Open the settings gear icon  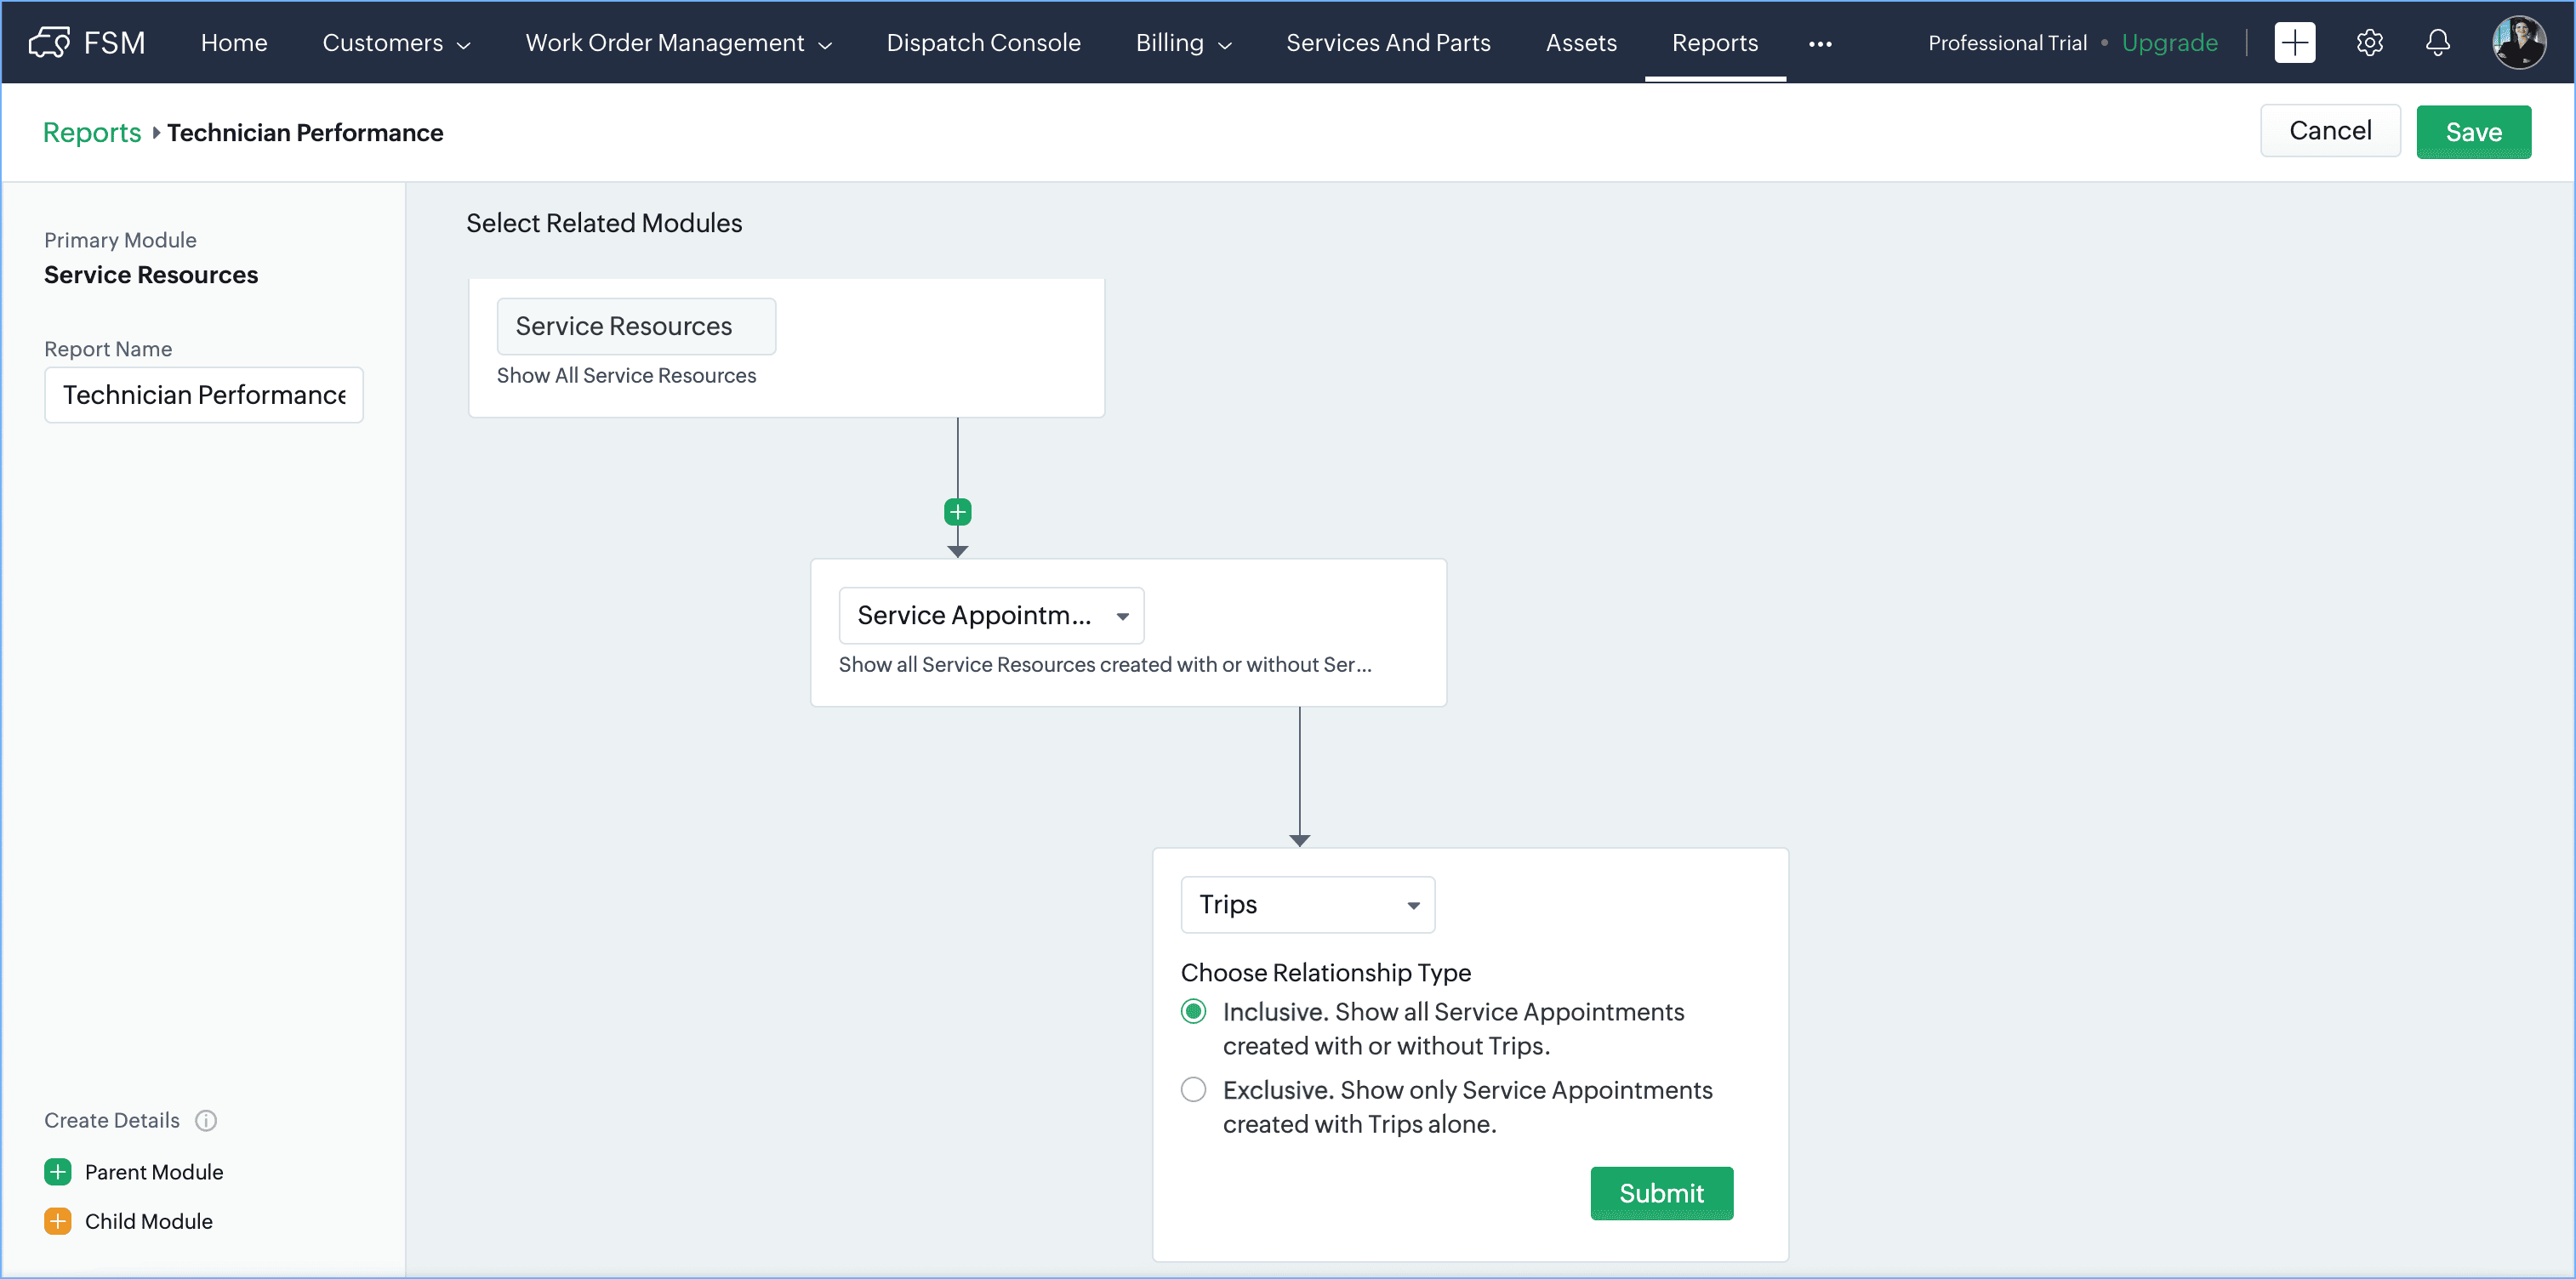(x=2369, y=42)
